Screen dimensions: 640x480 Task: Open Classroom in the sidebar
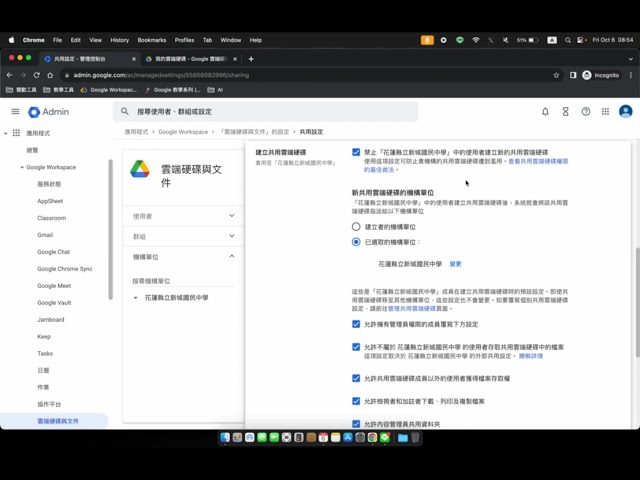tap(51, 218)
